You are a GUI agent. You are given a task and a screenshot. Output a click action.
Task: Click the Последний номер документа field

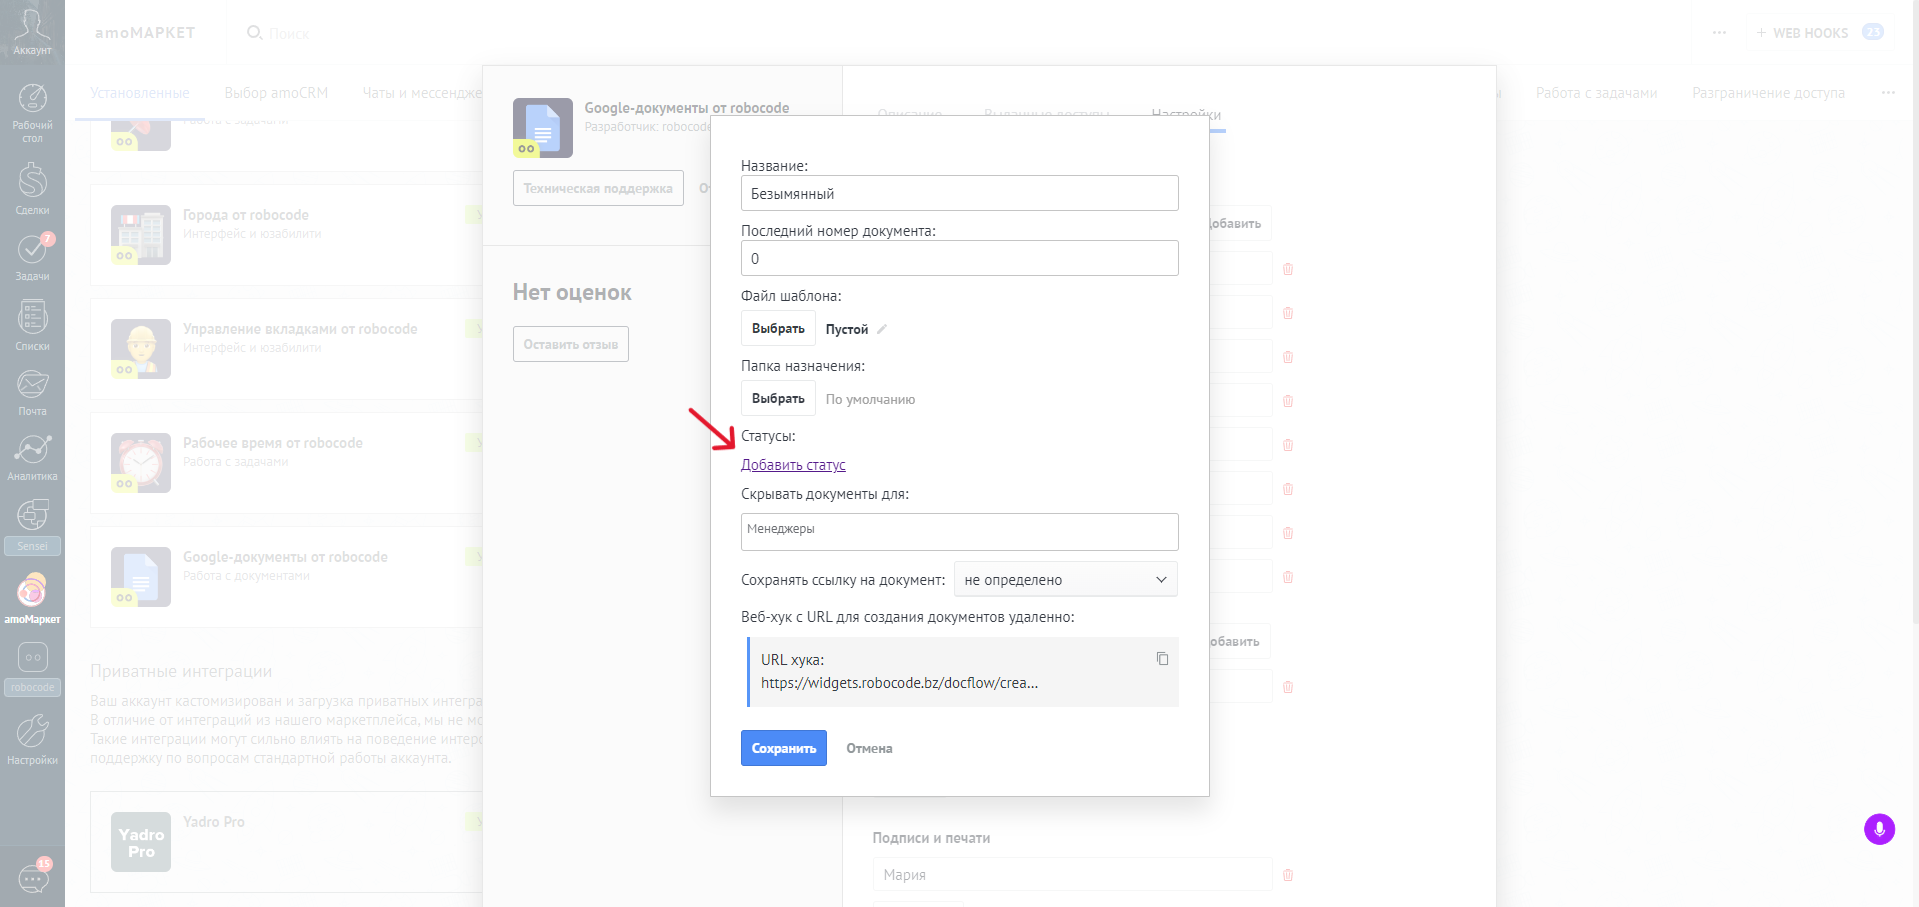959,258
